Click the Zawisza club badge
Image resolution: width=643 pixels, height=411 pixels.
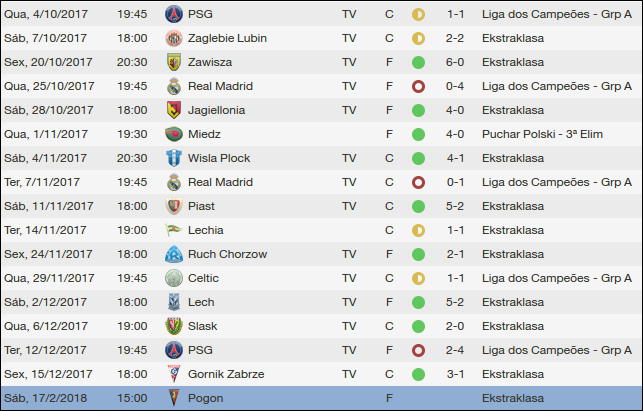pos(173,62)
